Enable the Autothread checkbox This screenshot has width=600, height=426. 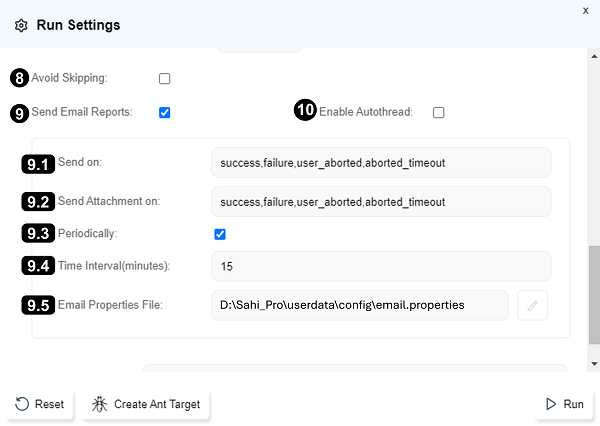pos(438,113)
